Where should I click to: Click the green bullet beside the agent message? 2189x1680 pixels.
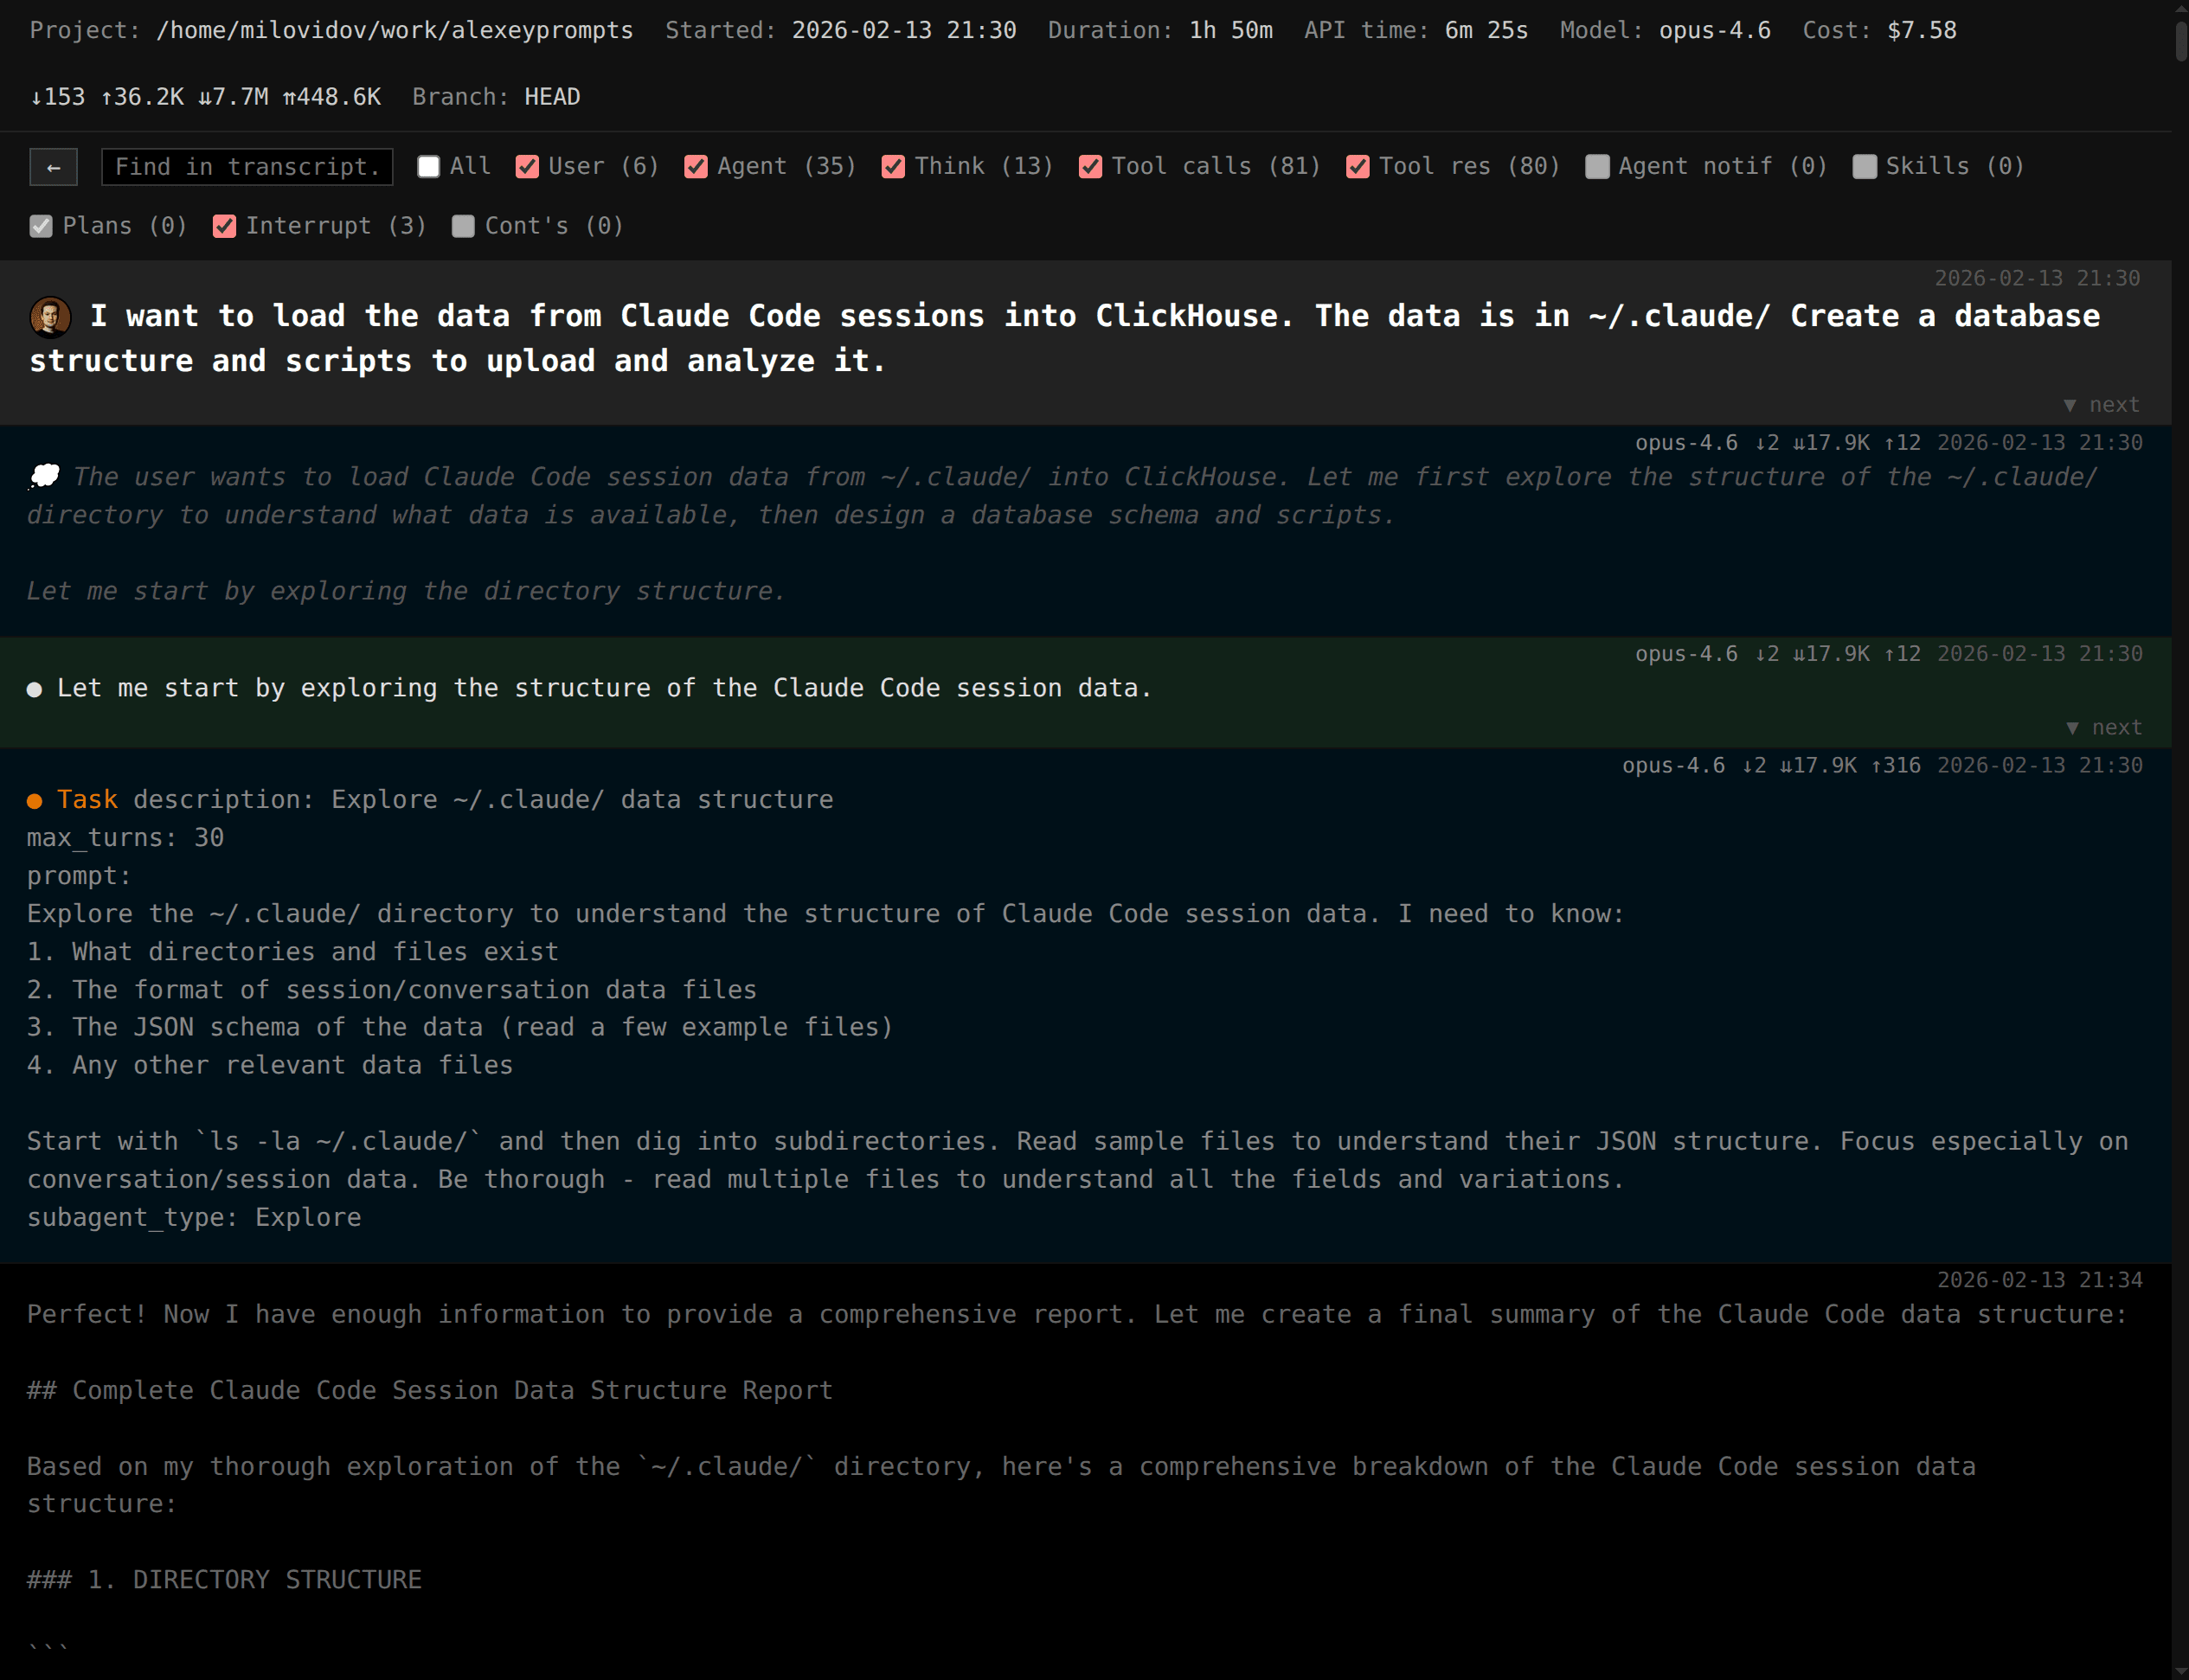click(34, 688)
